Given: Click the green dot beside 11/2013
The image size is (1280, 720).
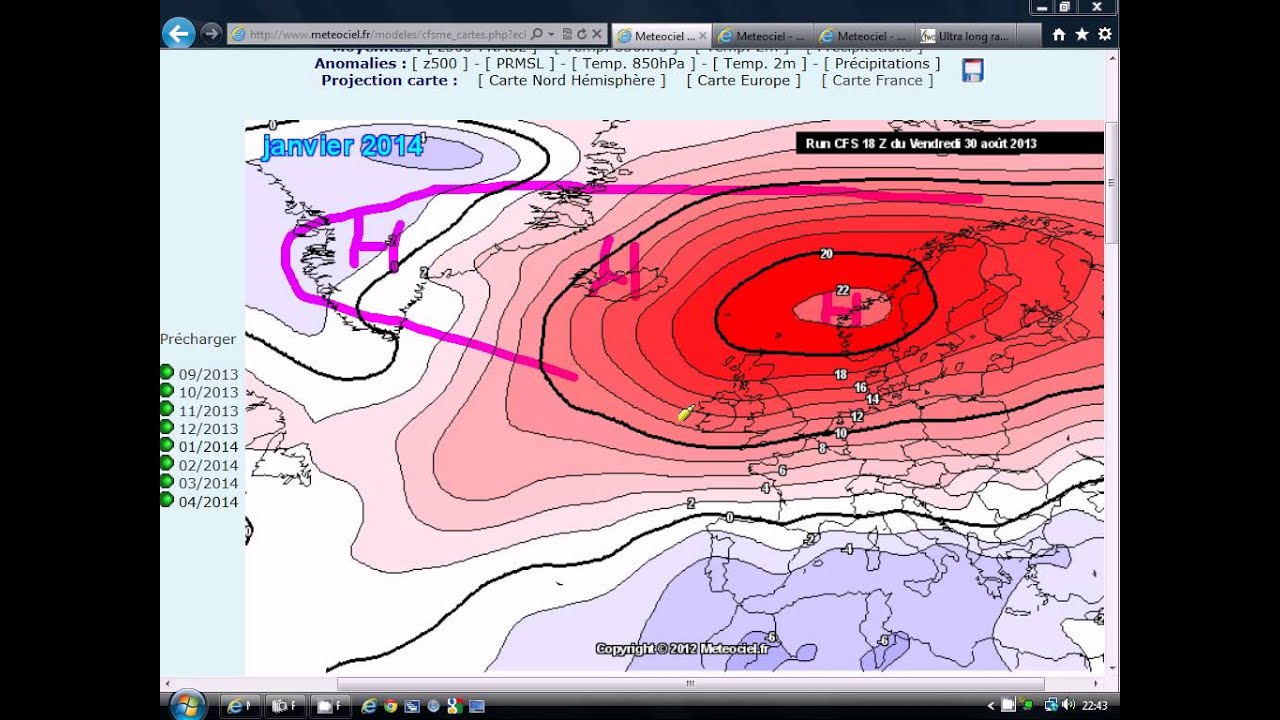Looking at the screenshot, I should tap(167, 408).
